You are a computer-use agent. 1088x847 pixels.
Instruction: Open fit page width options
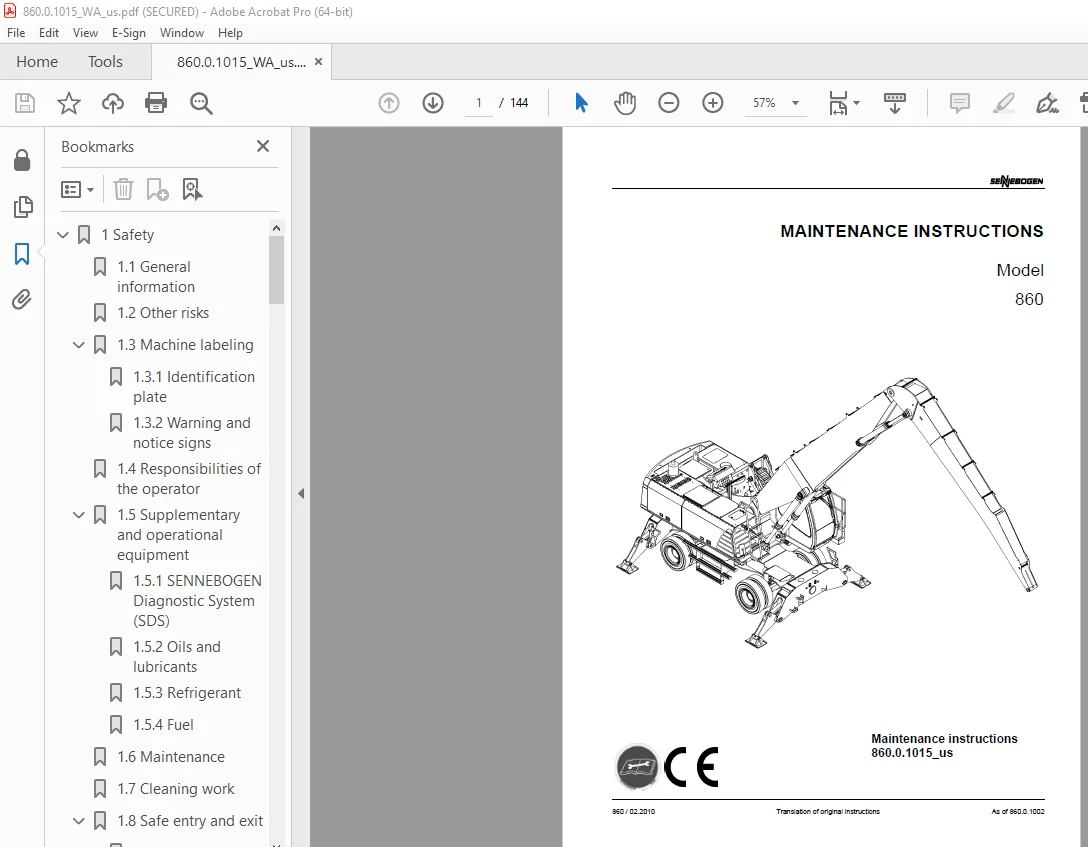[844, 103]
